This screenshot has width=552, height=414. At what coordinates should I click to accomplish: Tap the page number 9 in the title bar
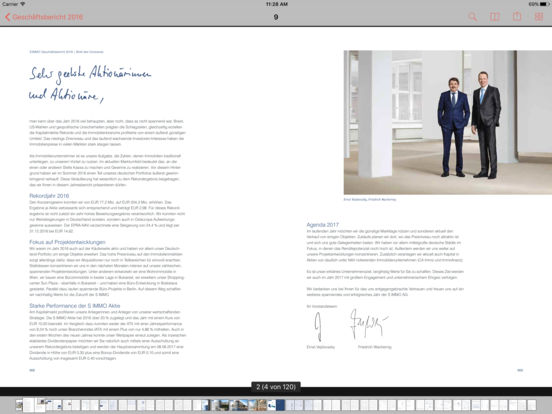[276, 17]
